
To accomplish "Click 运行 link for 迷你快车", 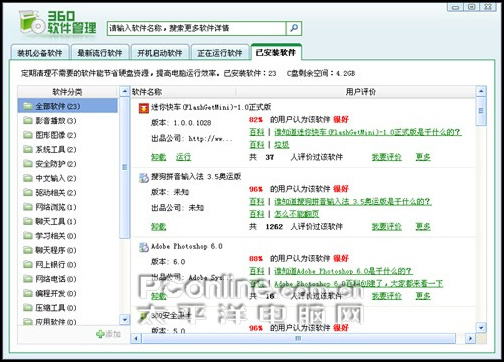I will pyautogui.click(x=183, y=157).
